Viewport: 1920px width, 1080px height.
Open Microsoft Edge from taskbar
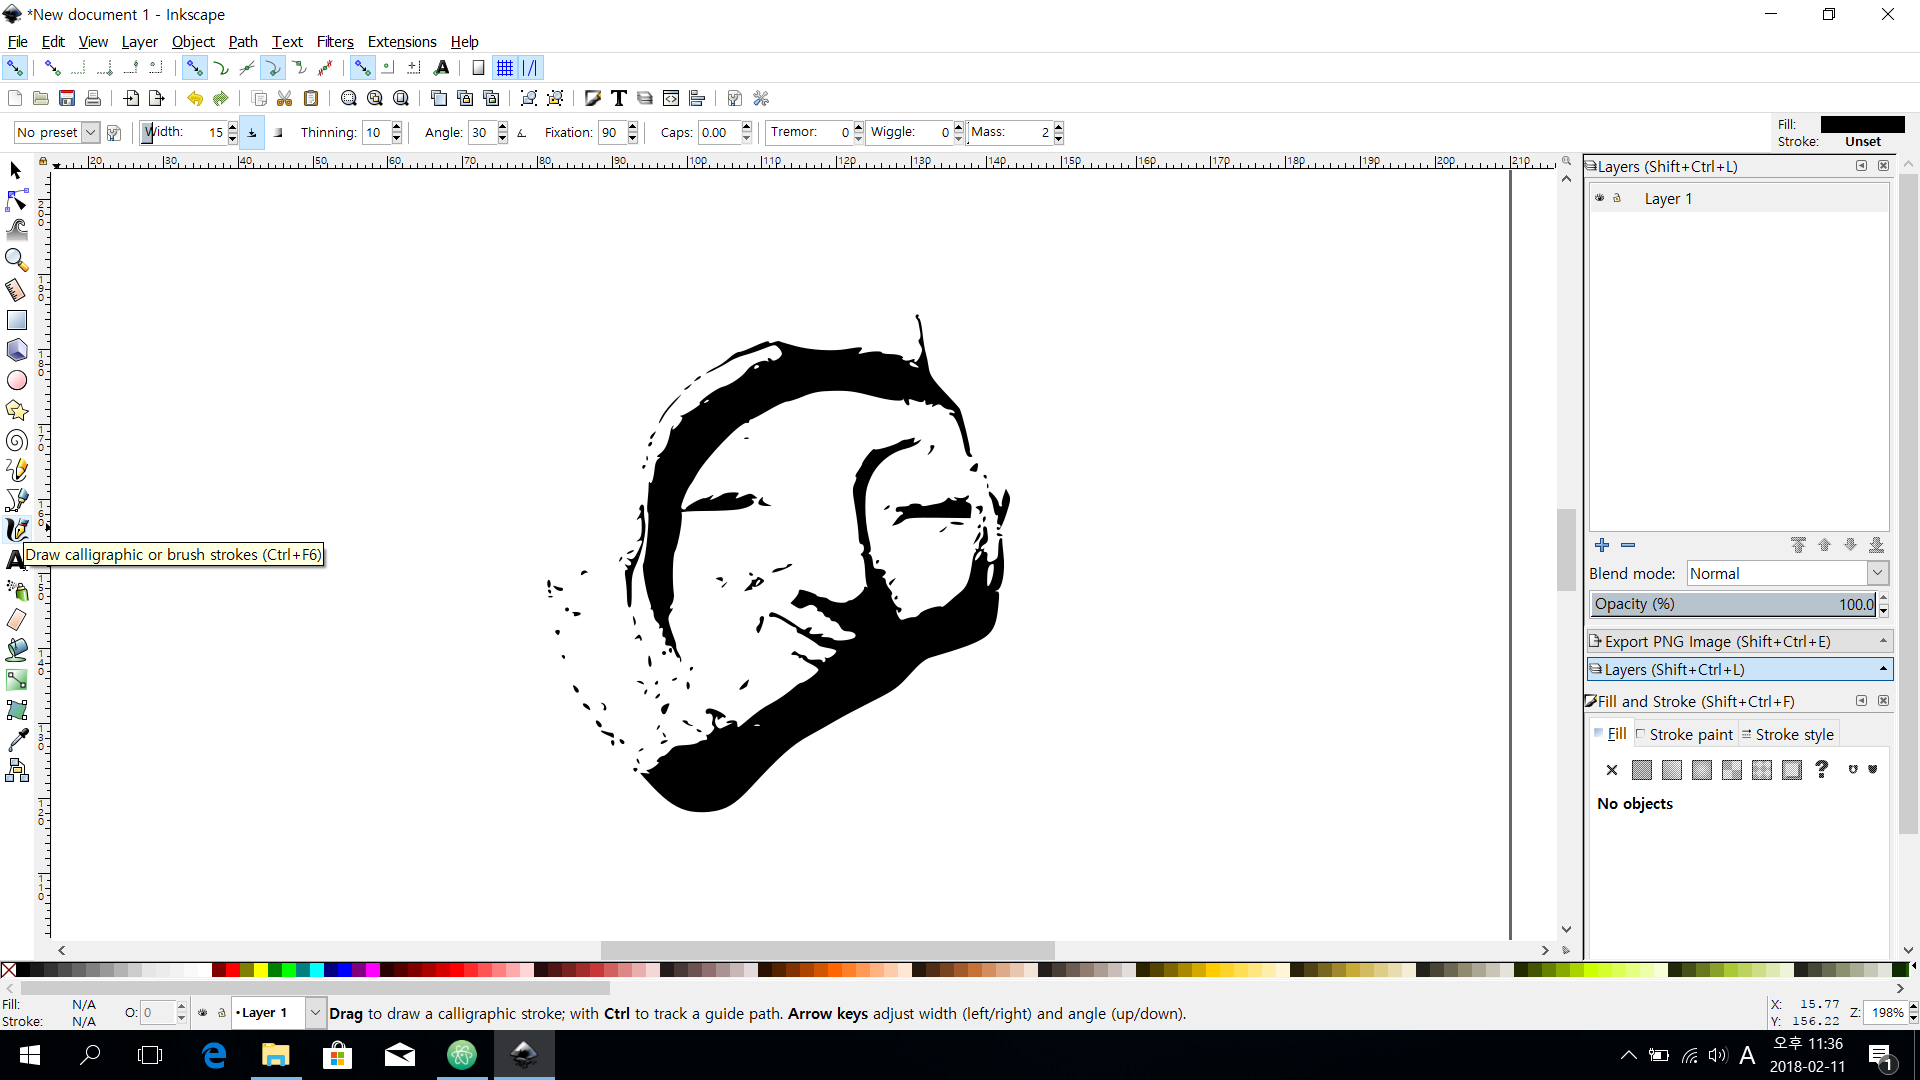pos(214,1055)
